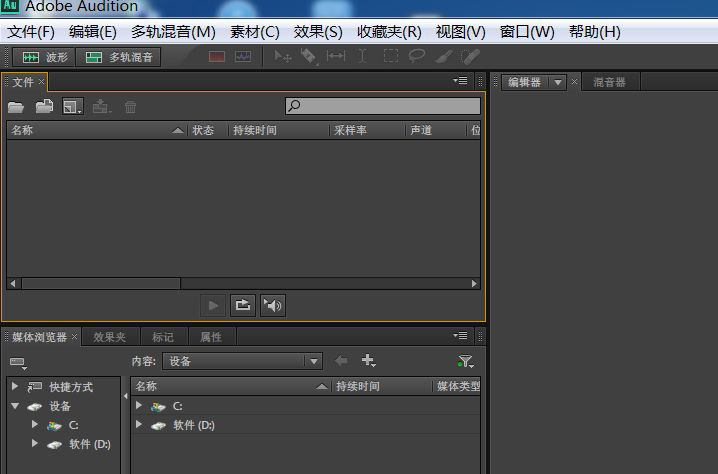The image size is (718, 474).
Task: Click the Media Browser back arrow
Action: click(341, 361)
